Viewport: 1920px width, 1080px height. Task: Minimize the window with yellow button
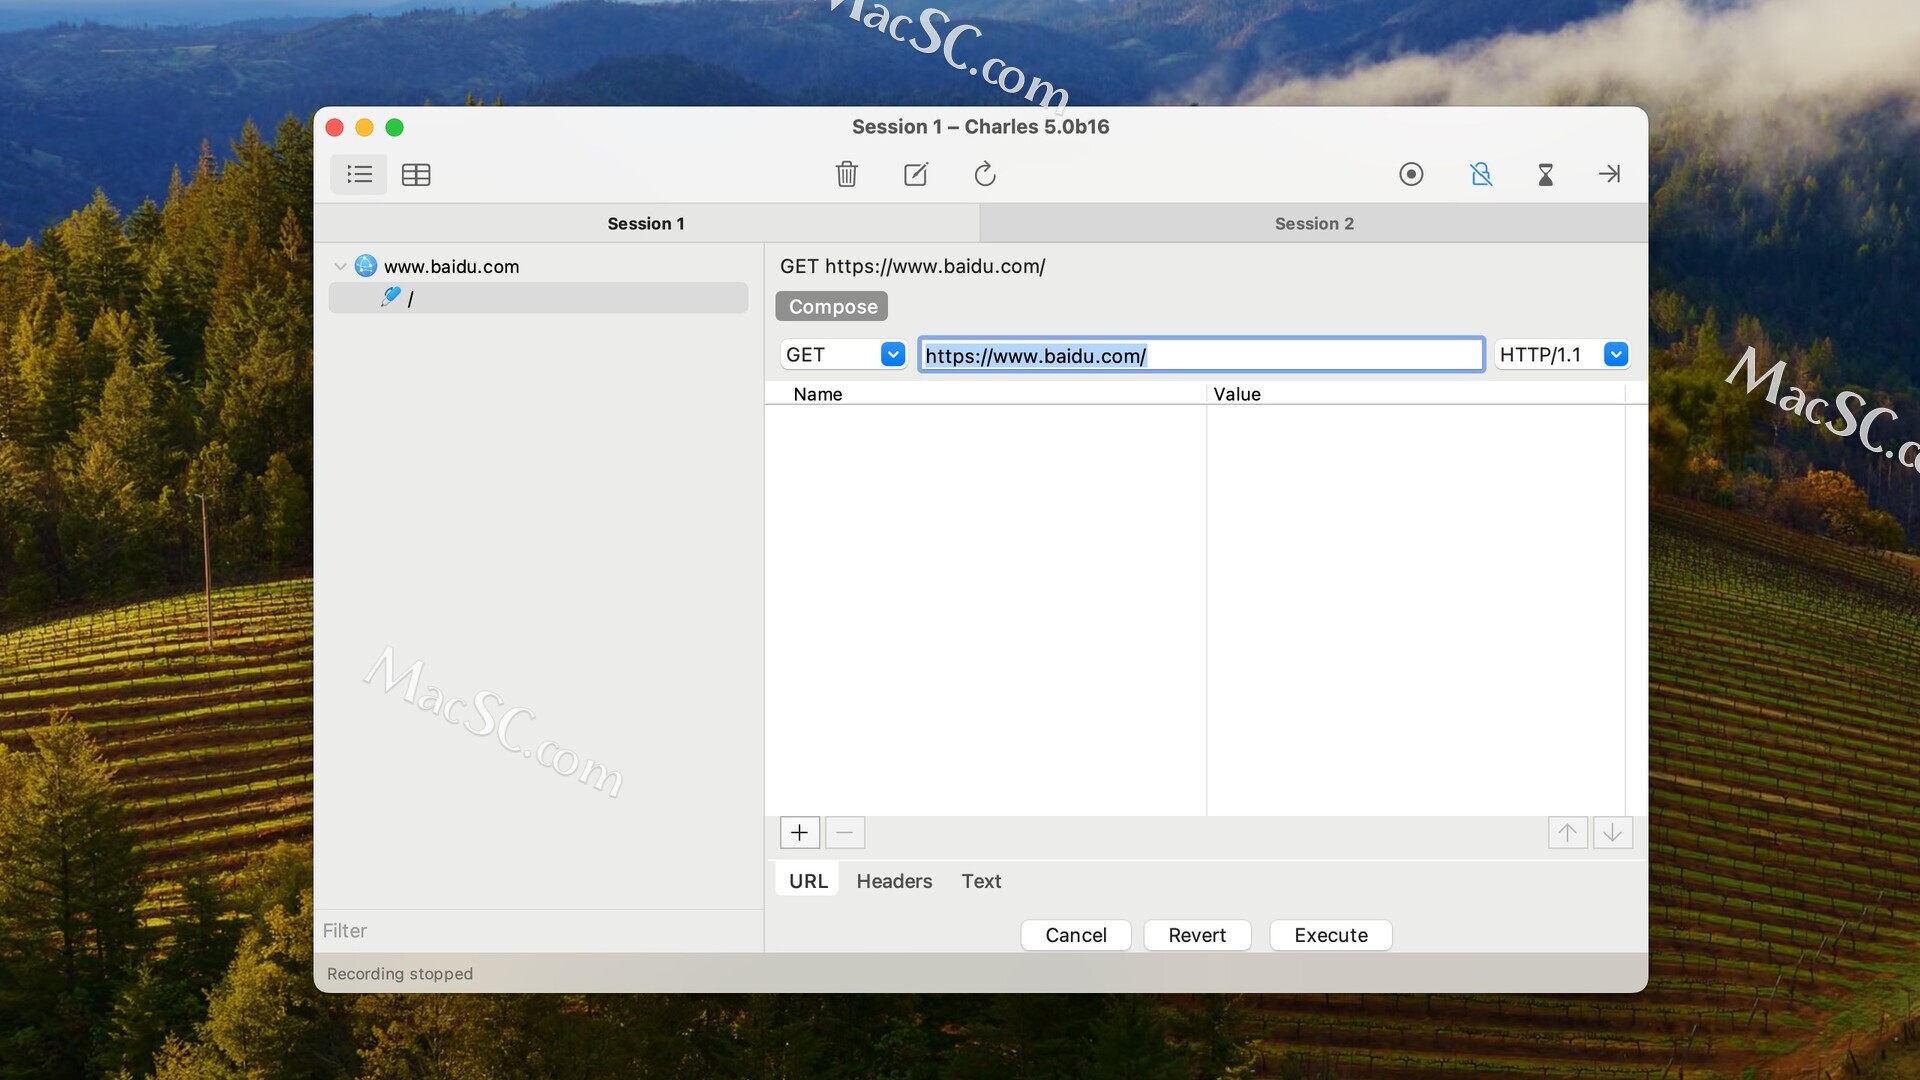365,127
